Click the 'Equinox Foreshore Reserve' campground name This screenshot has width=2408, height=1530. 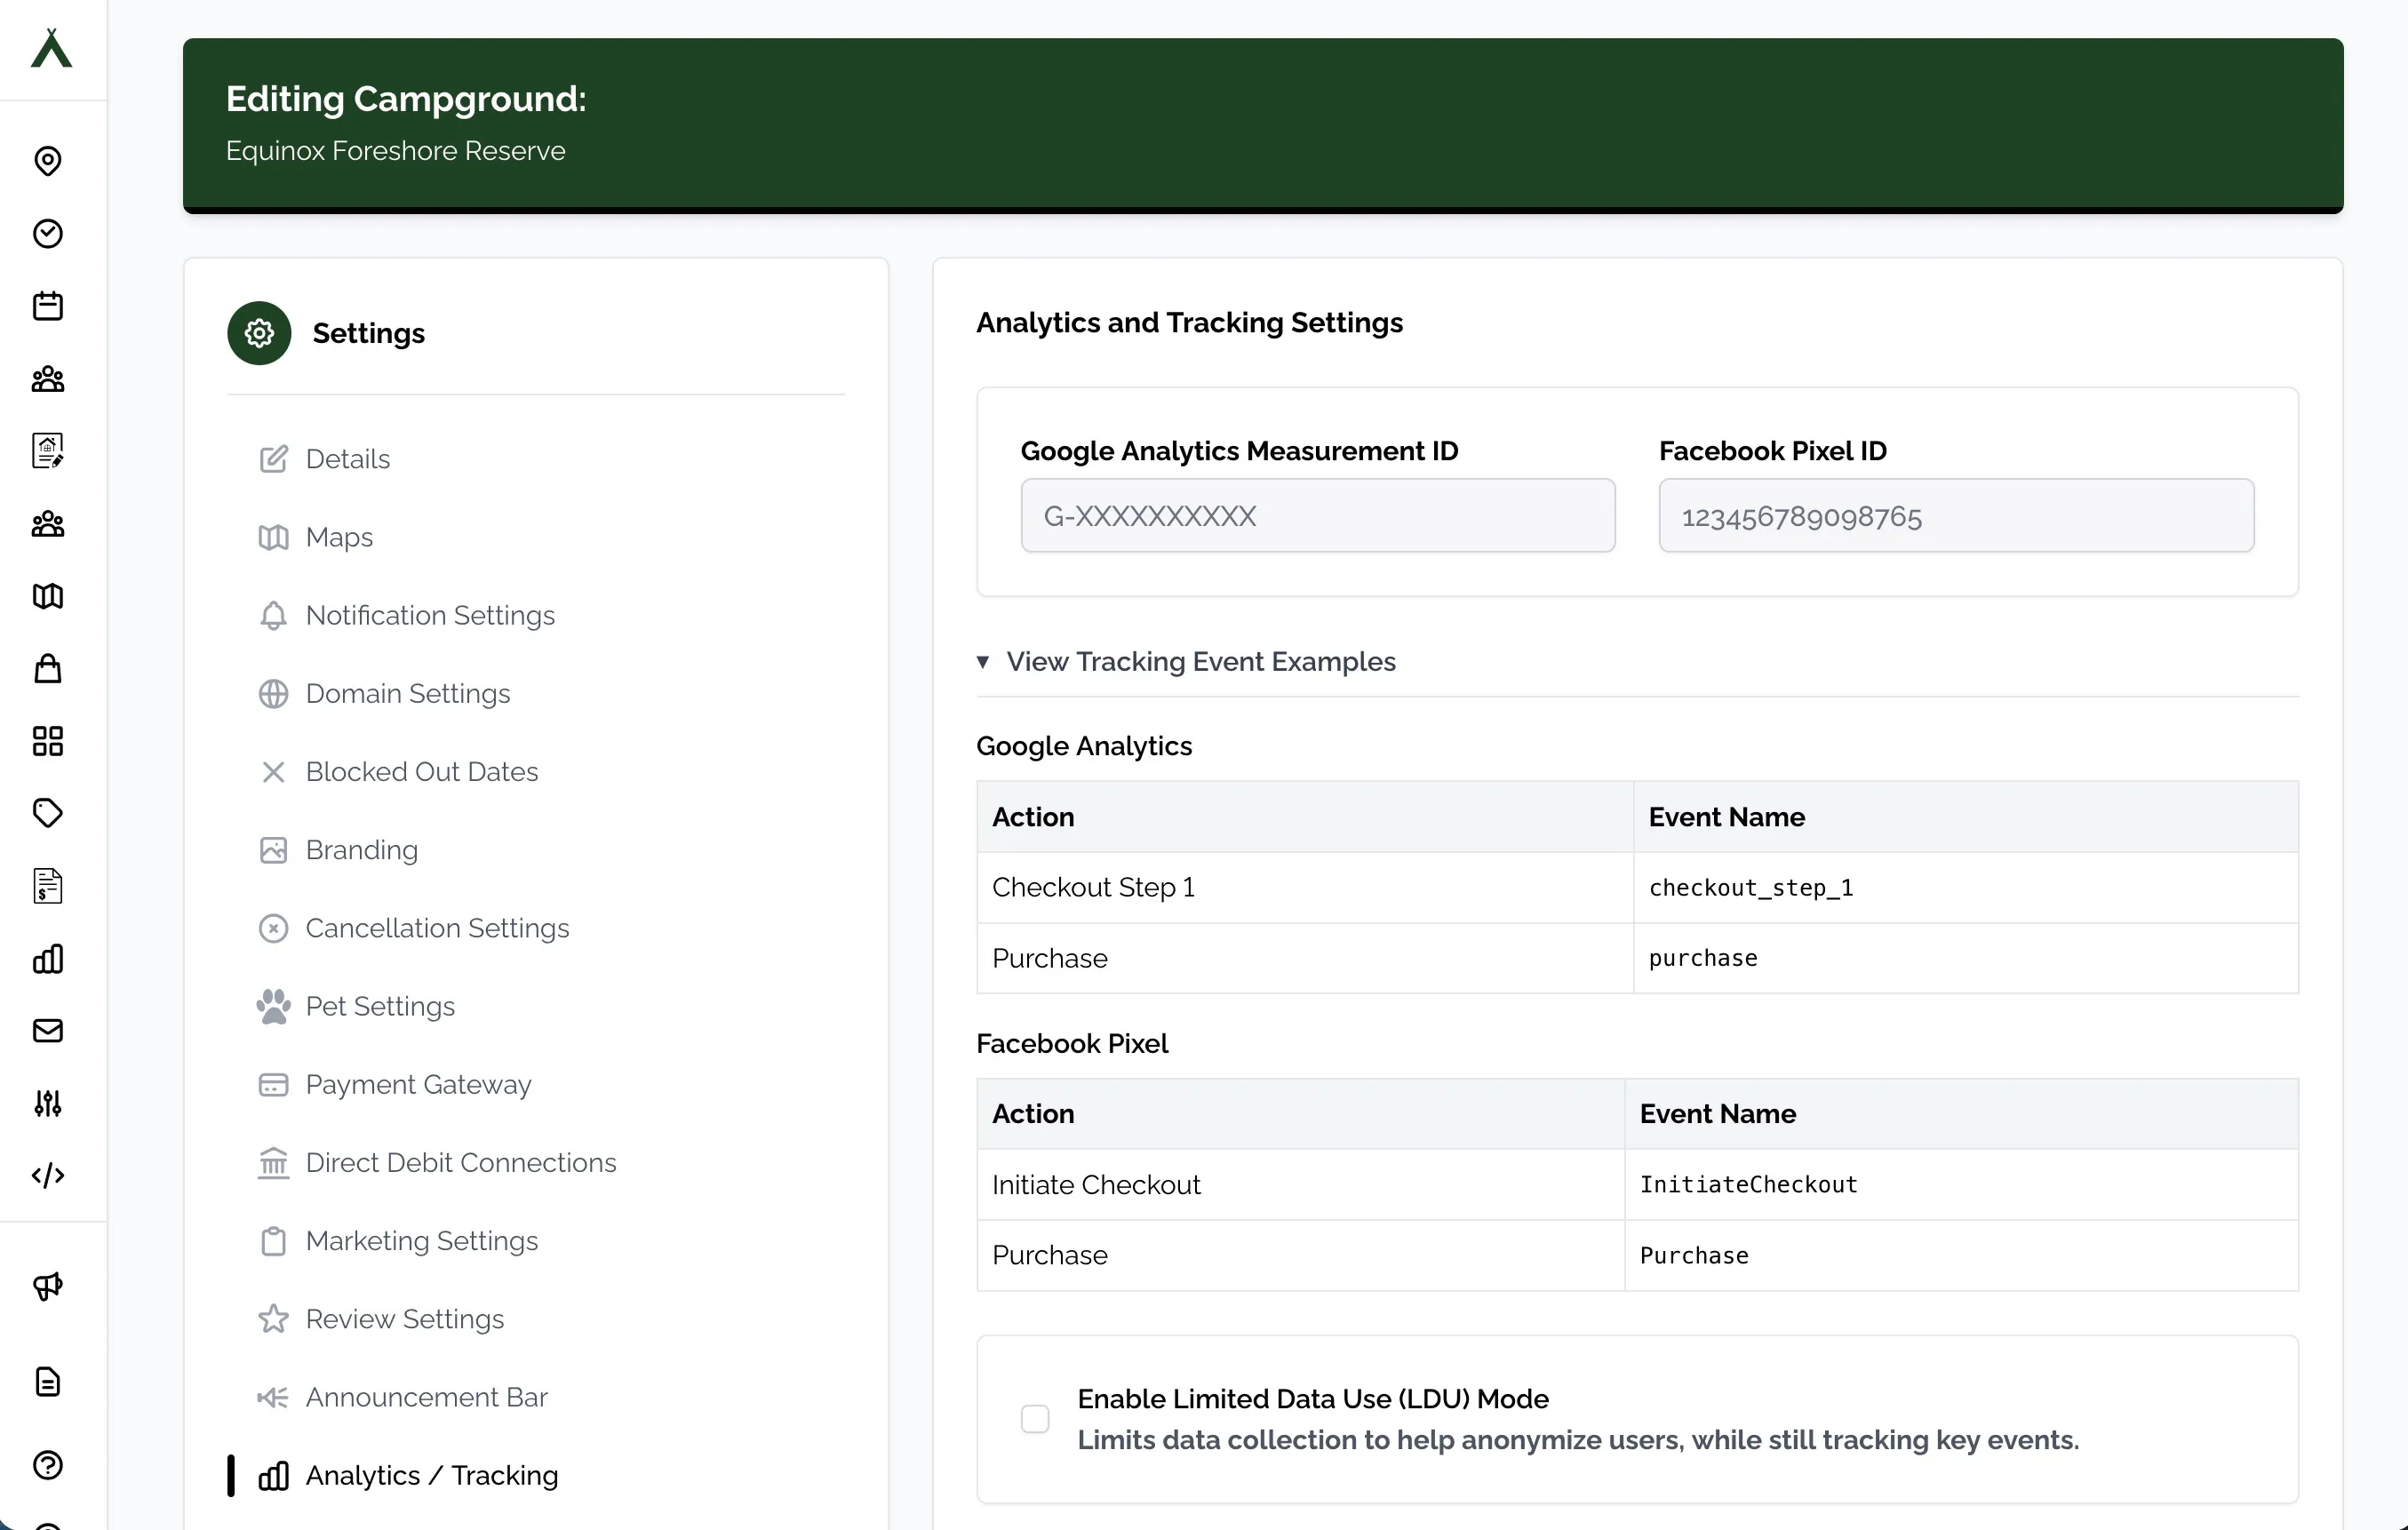click(395, 150)
